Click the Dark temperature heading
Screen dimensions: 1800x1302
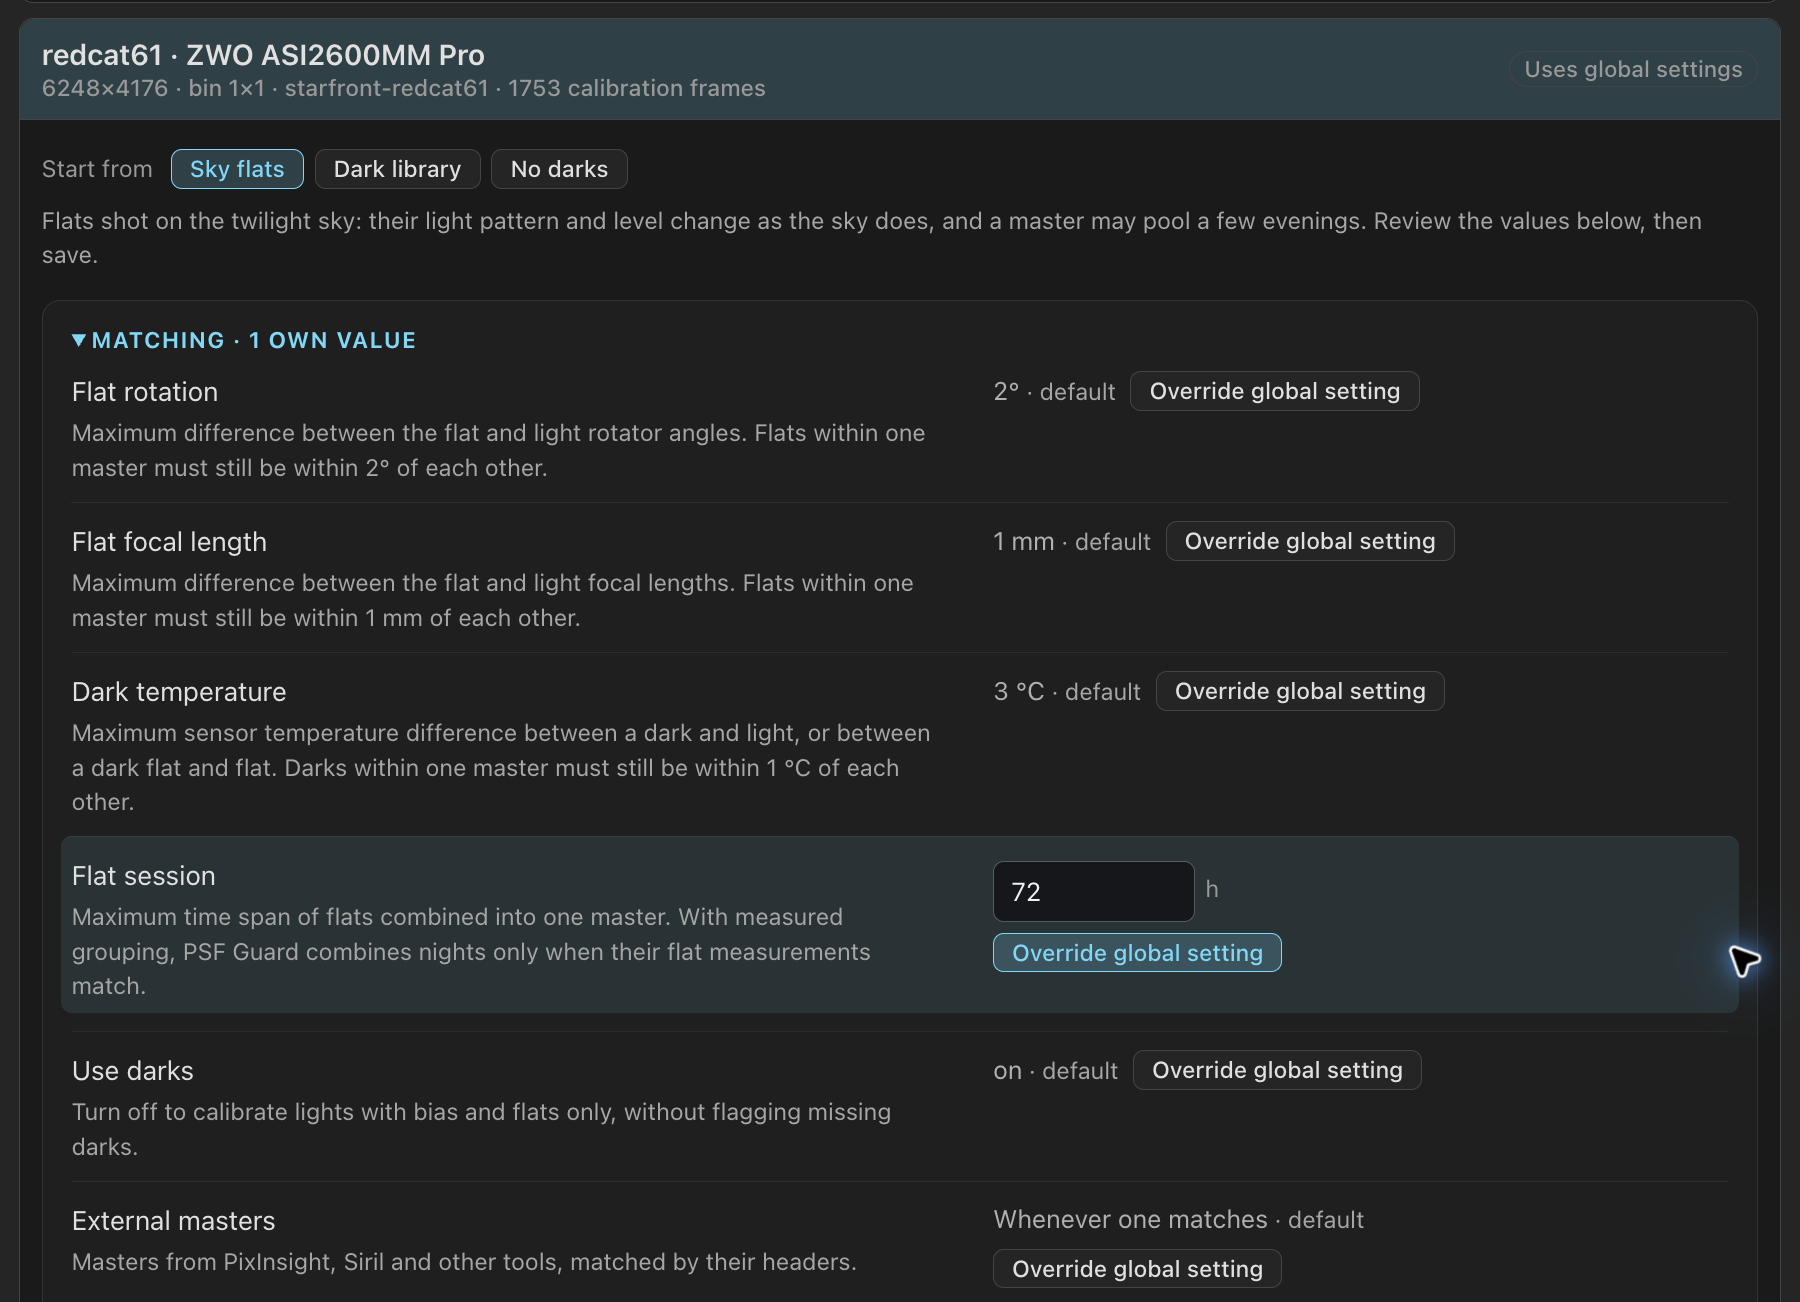(179, 692)
